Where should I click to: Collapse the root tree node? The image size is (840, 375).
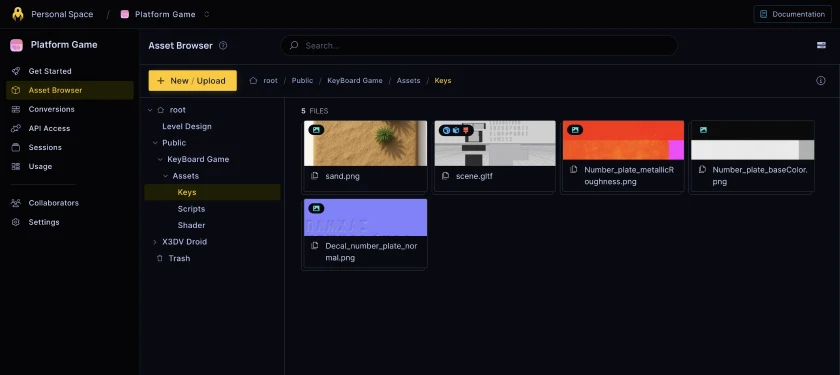[150, 110]
